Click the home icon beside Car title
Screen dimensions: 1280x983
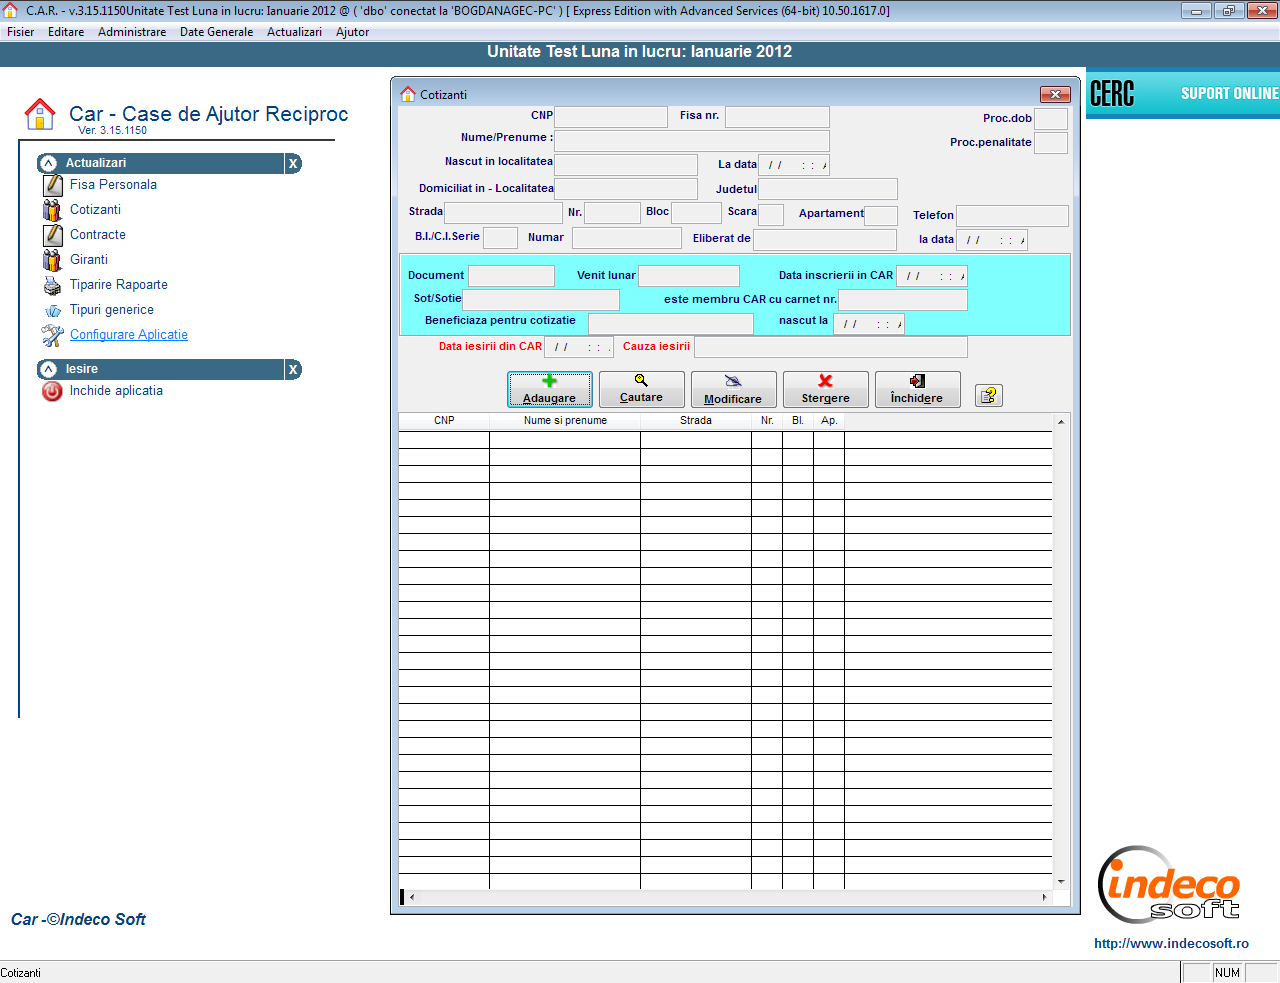(40, 114)
